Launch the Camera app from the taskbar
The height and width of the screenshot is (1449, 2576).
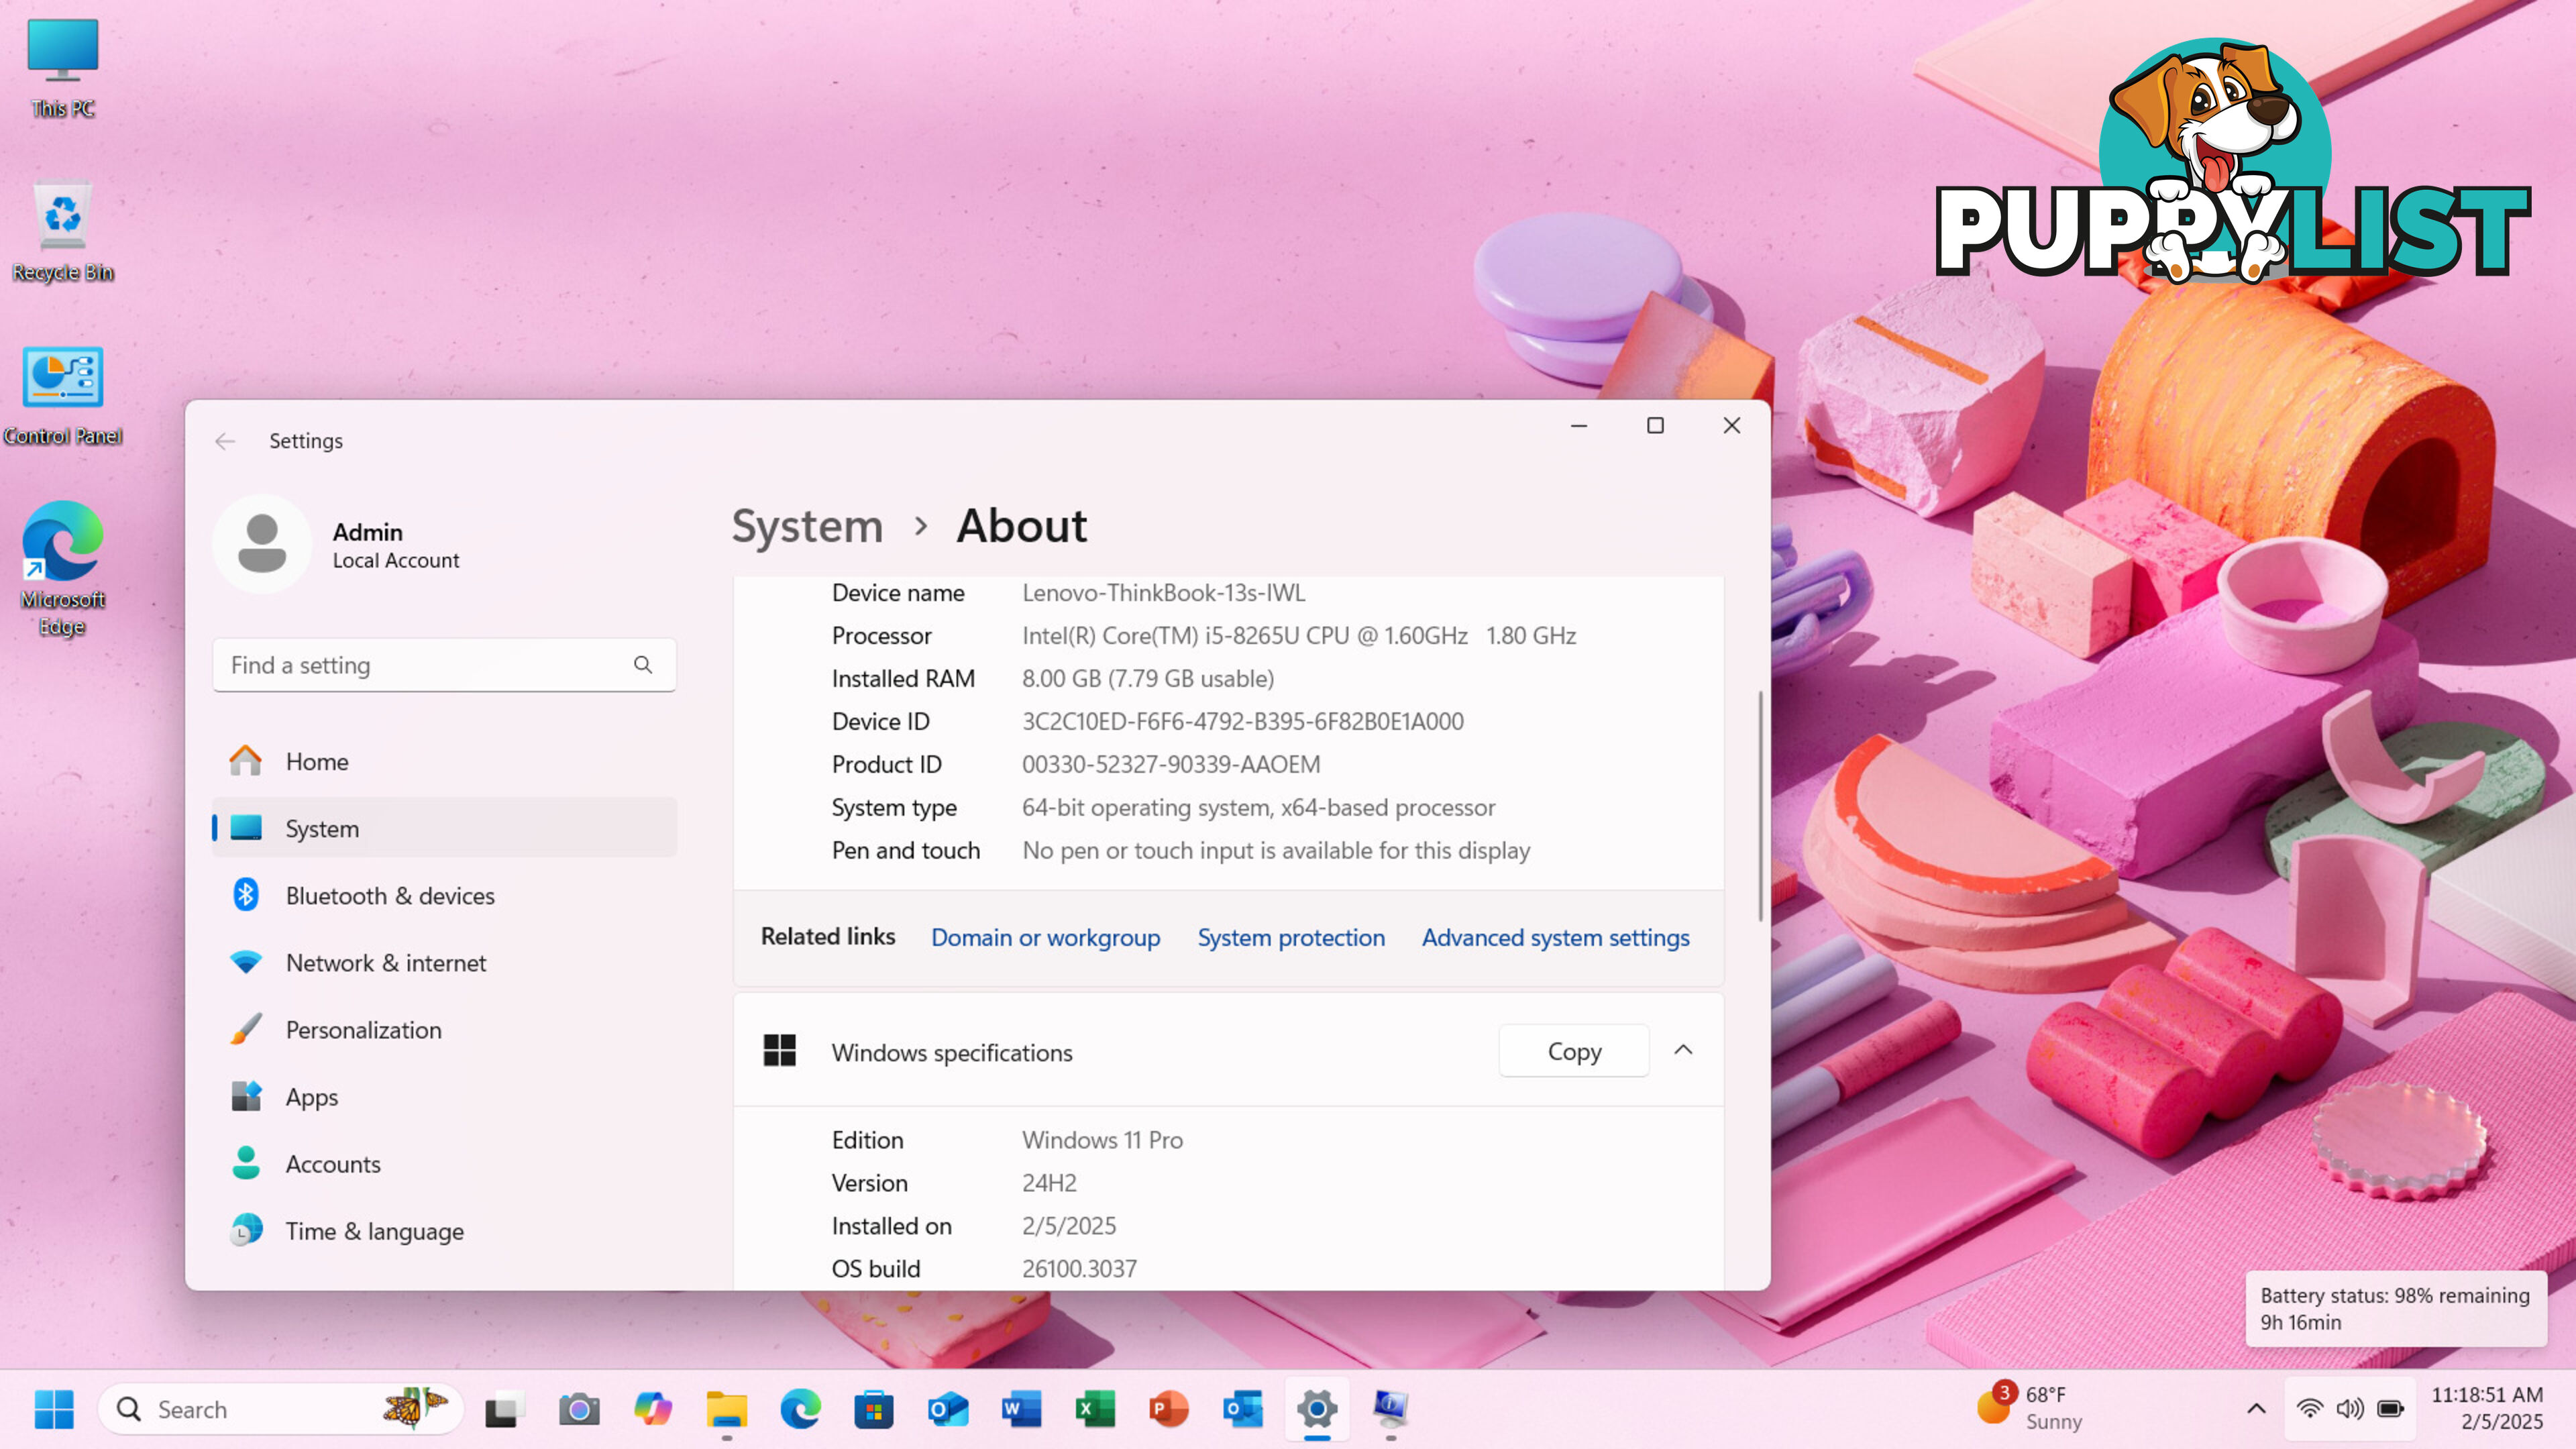pos(579,1409)
